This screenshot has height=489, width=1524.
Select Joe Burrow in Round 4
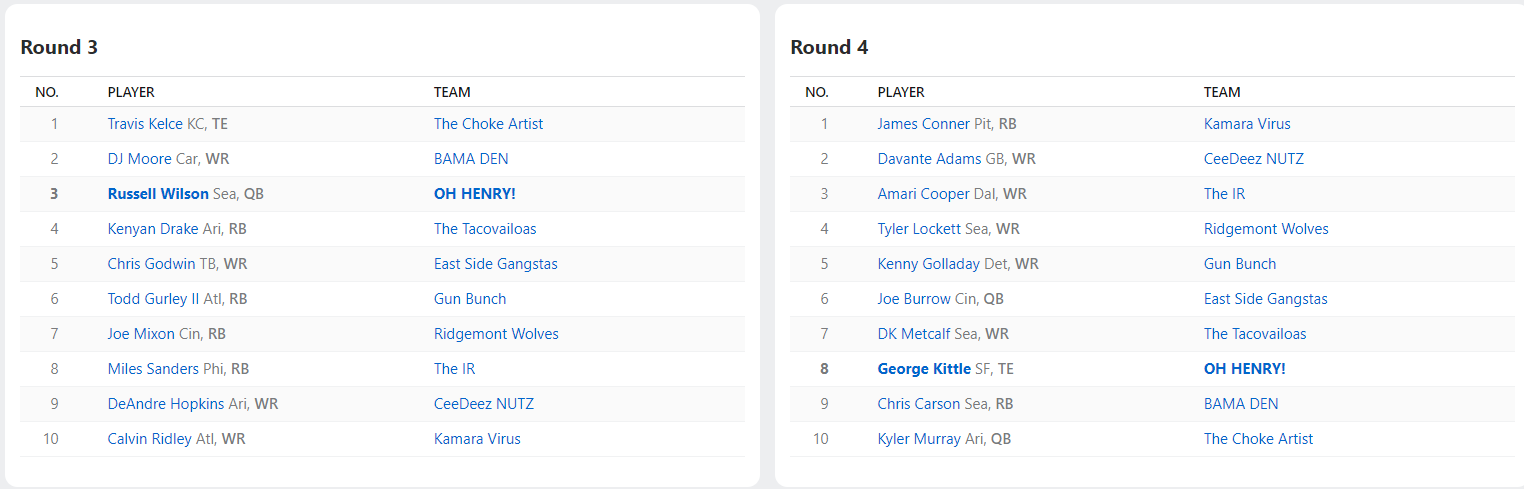pos(914,299)
